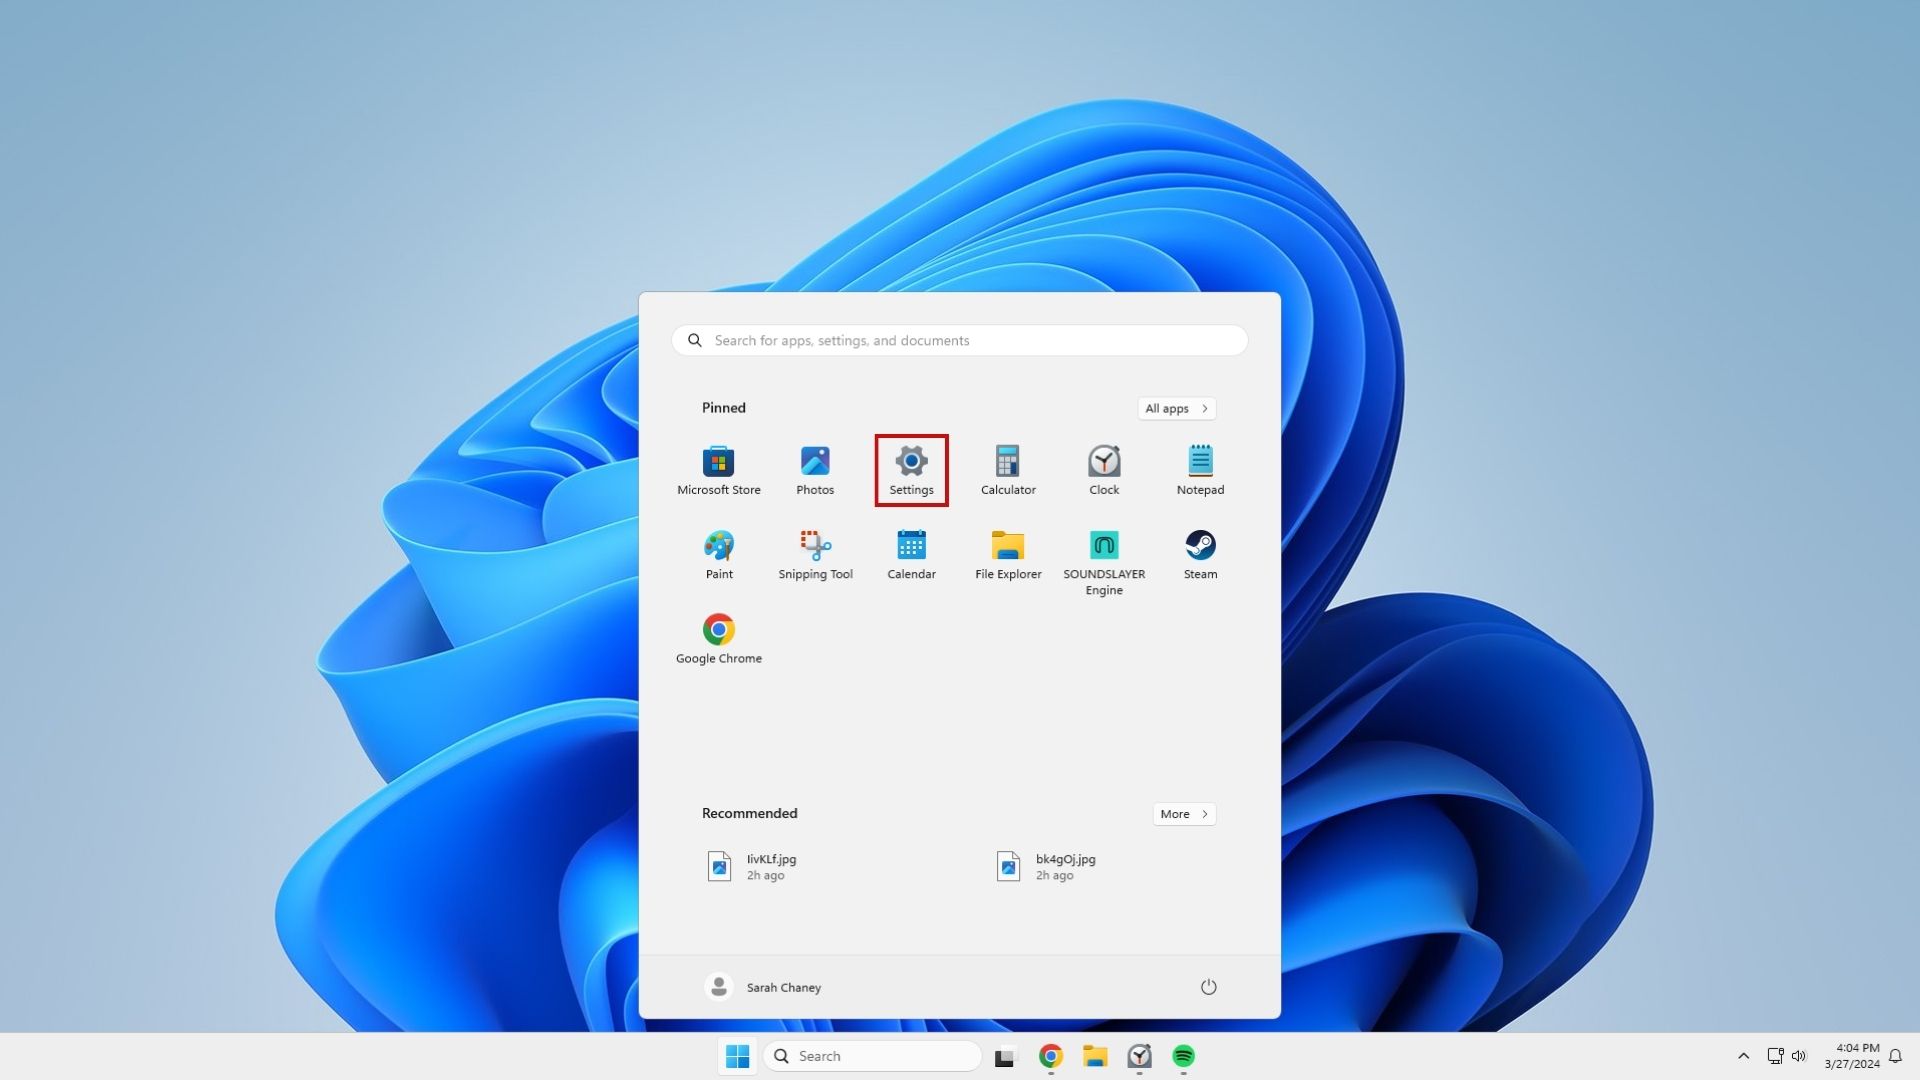Select Paint pinned app
The width and height of the screenshot is (1920, 1080).
719,553
